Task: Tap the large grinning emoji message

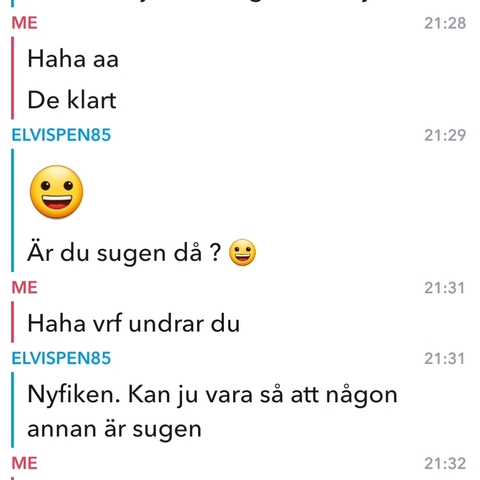Action: tap(57, 192)
